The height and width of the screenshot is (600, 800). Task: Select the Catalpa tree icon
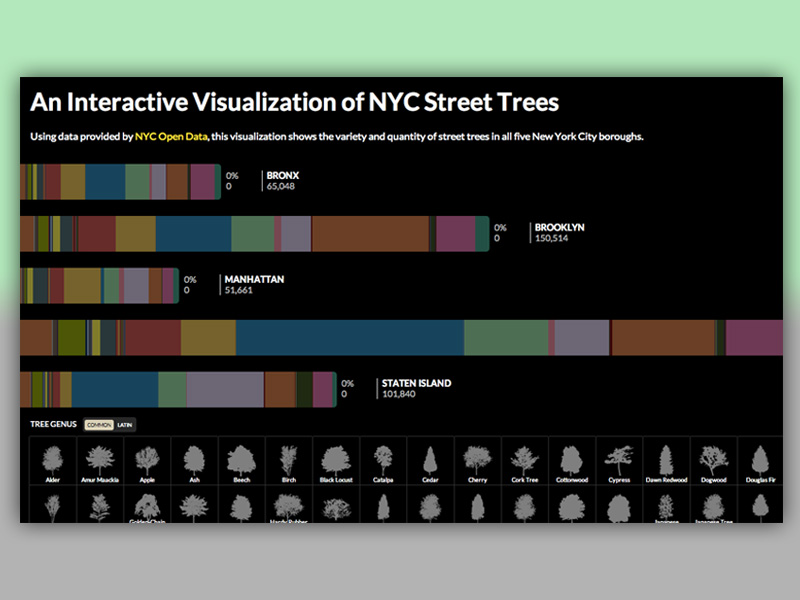[383, 460]
